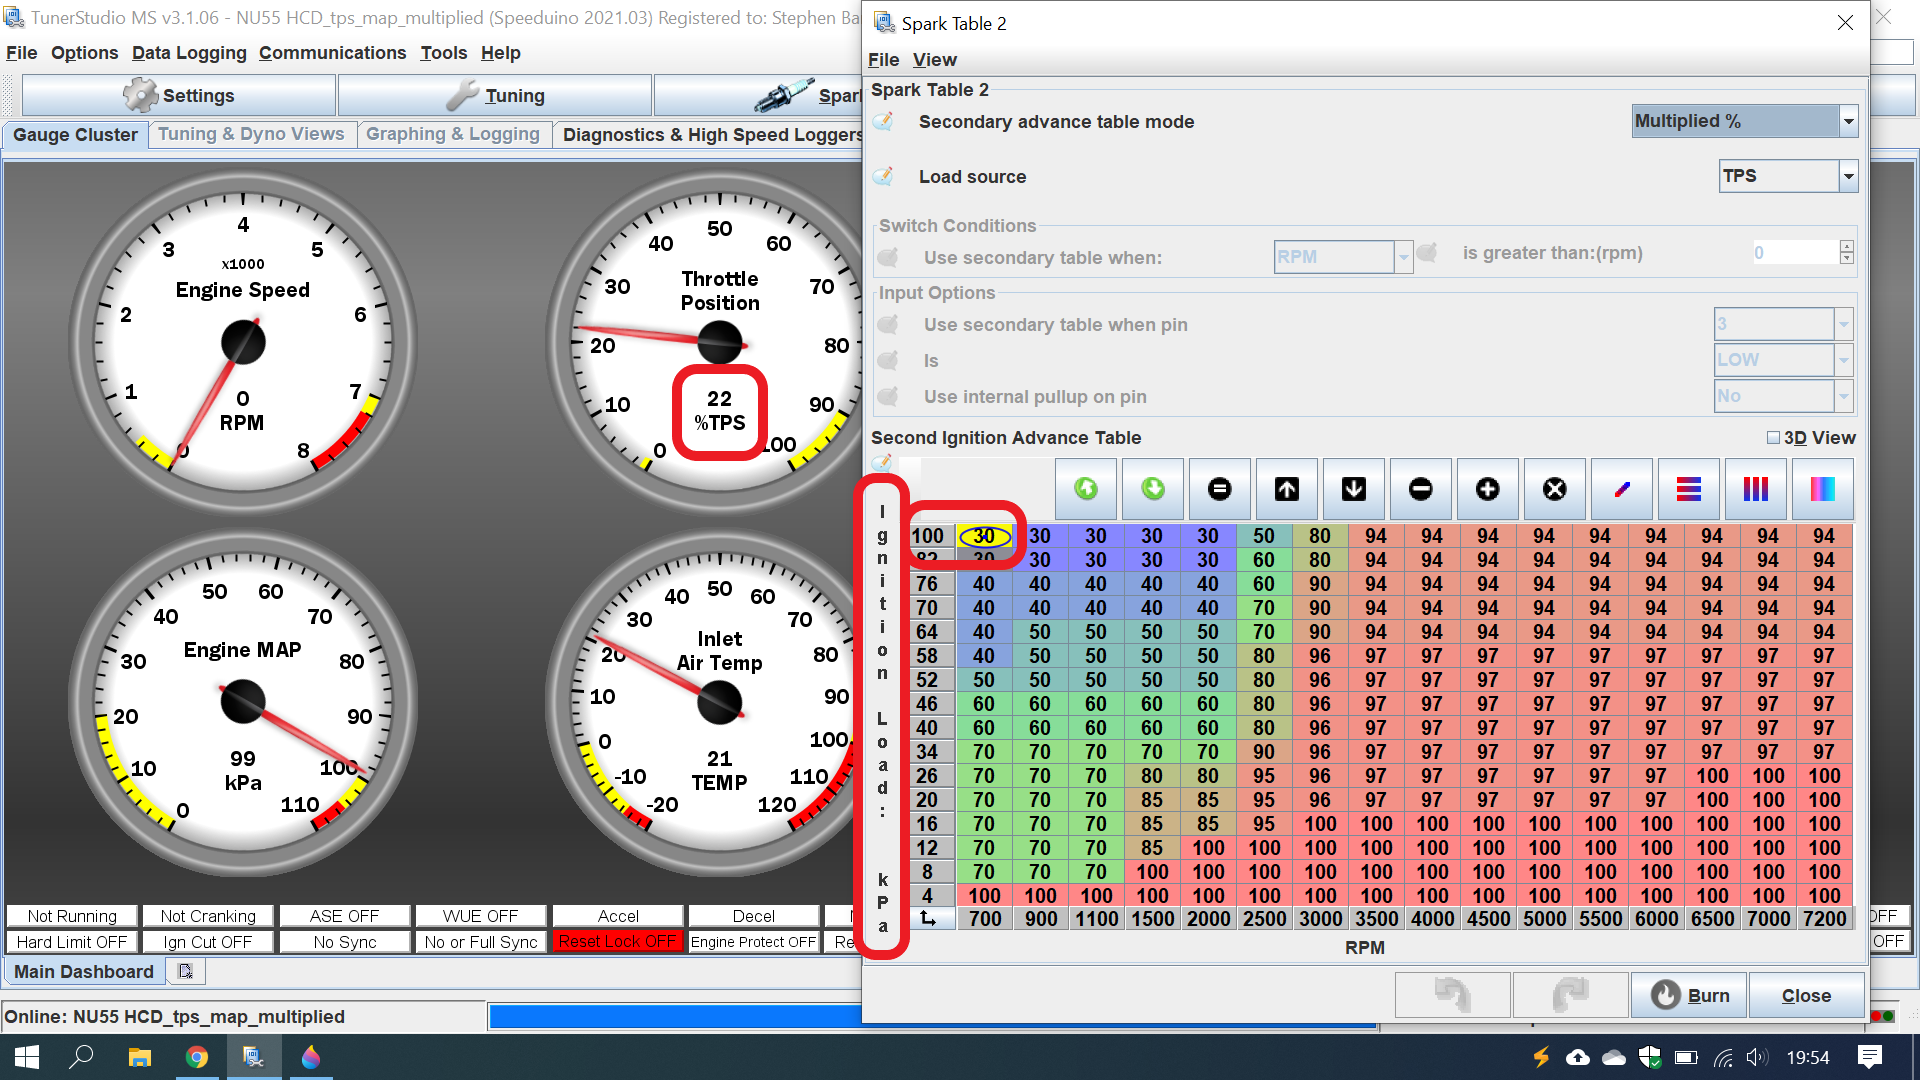Image resolution: width=1920 pixels, height=1080 pixels.
Task: Click the green increase-values arrow icon
Action: (x=1085, y=489)
